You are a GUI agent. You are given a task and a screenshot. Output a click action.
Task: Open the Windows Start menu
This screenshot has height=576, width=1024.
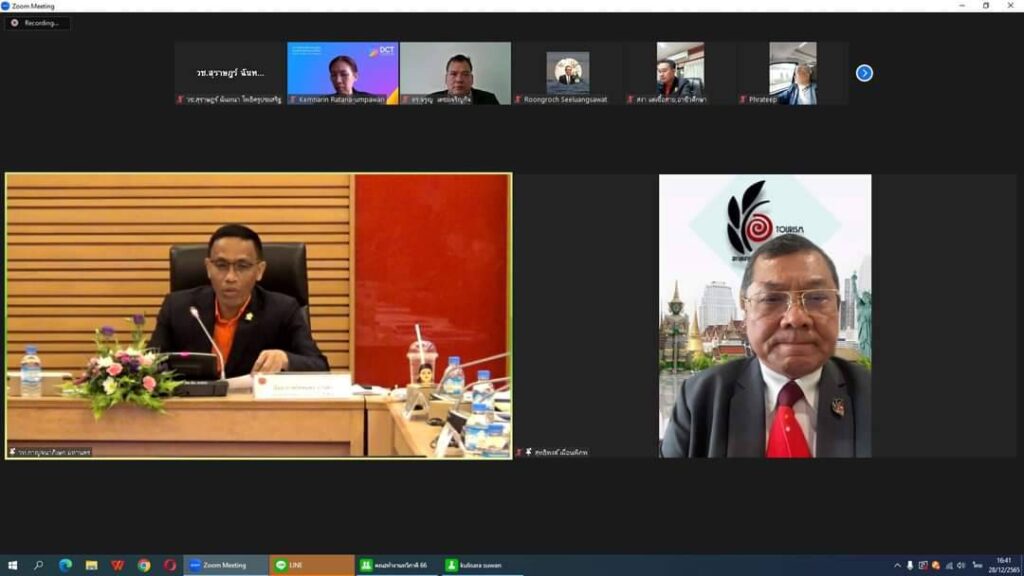13,565
